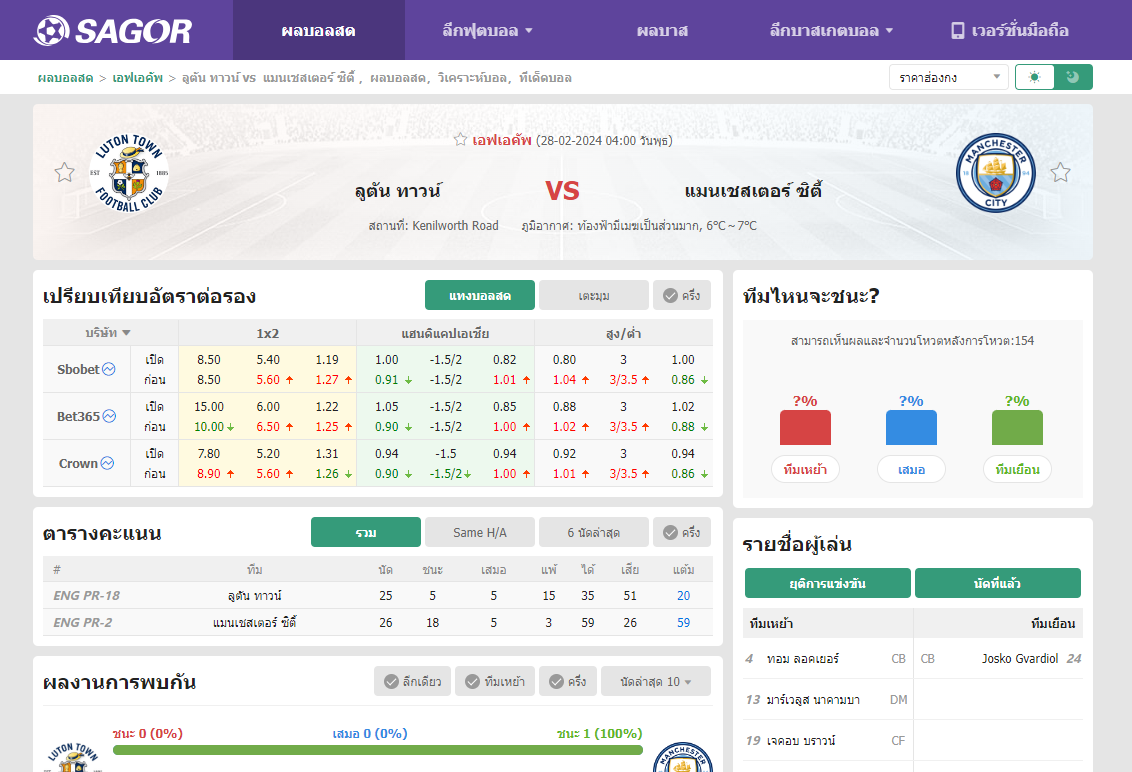Enable same league filter in head-to-head
1132x772 pixels.
pyautogui.click(x=412, y=681)
